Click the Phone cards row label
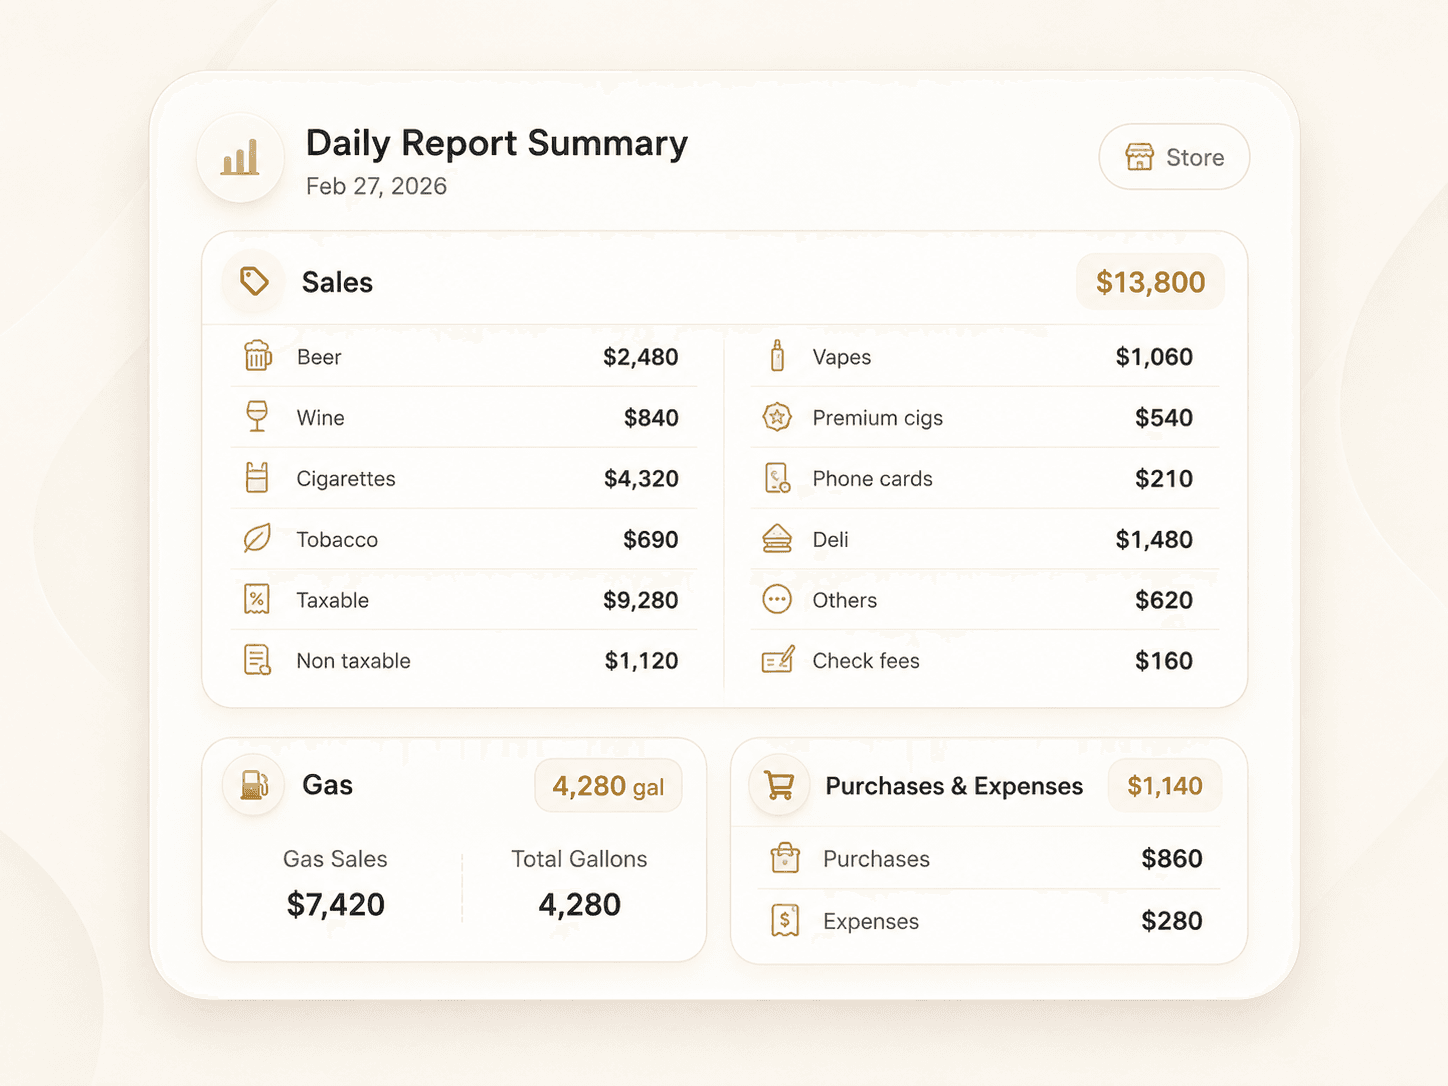 coord(872,479)
